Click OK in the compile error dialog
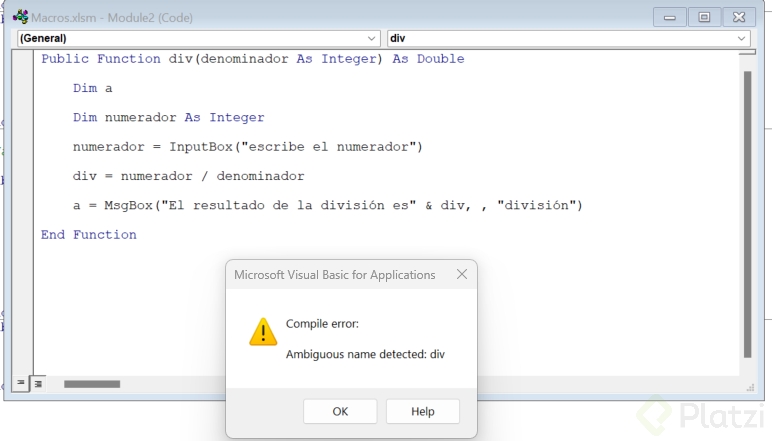772x441 pixels. point(340,411)
